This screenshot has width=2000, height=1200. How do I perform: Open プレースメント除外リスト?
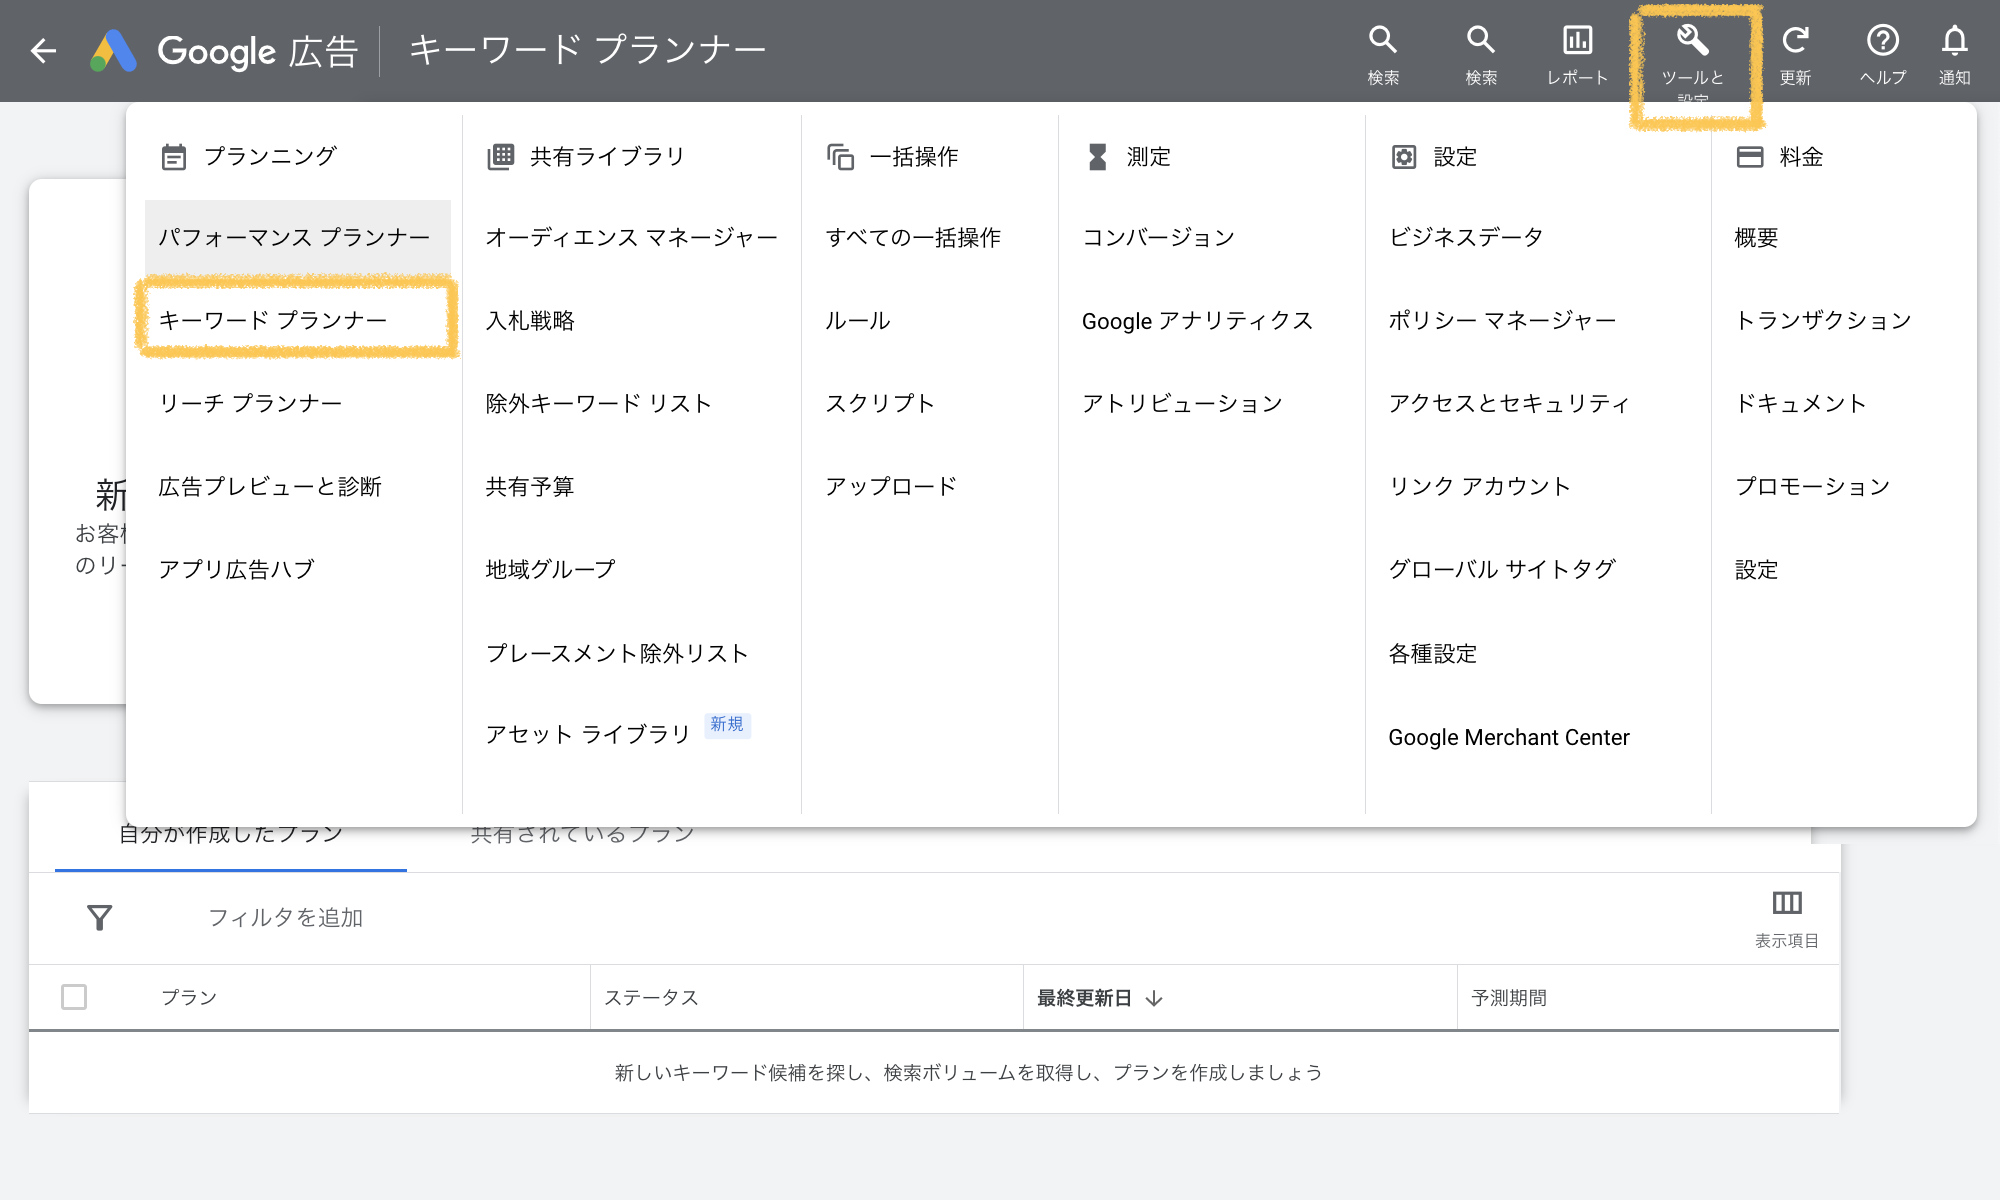[x=617, y=653]
